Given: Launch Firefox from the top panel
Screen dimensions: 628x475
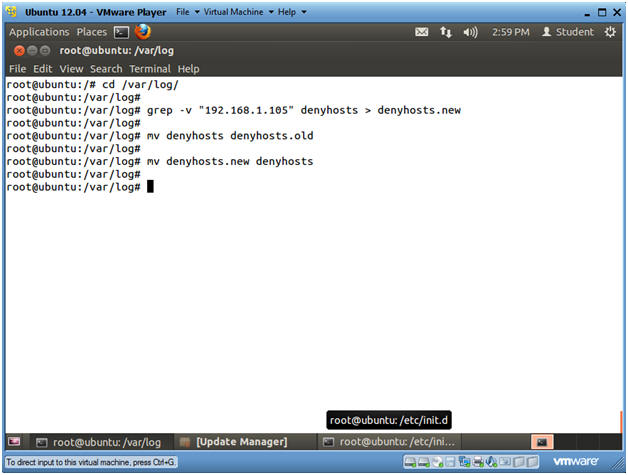Looking at the screenshot, I should point(143,32).
